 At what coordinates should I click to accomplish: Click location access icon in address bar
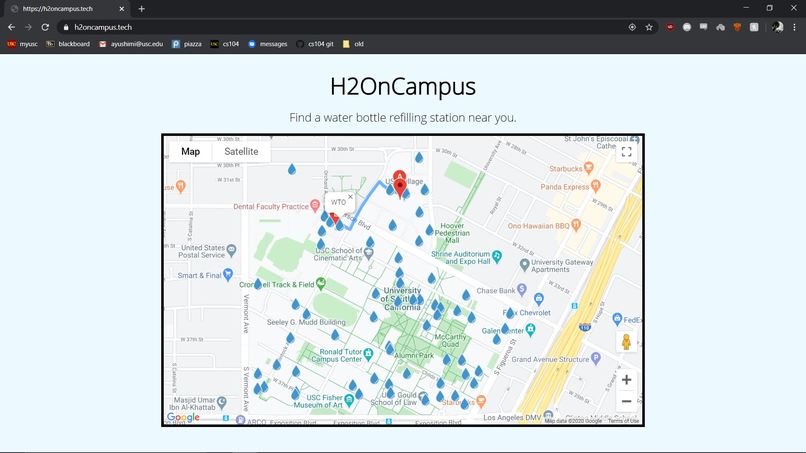pos(632,27)
